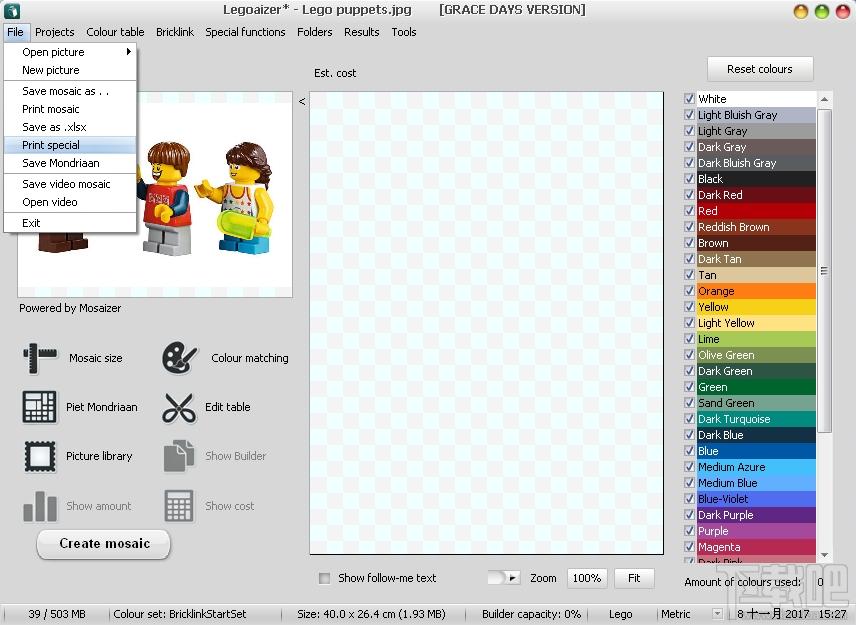Select Open video menu entry
This screenshot has width=856, height=625.
(x=70, y=202)
